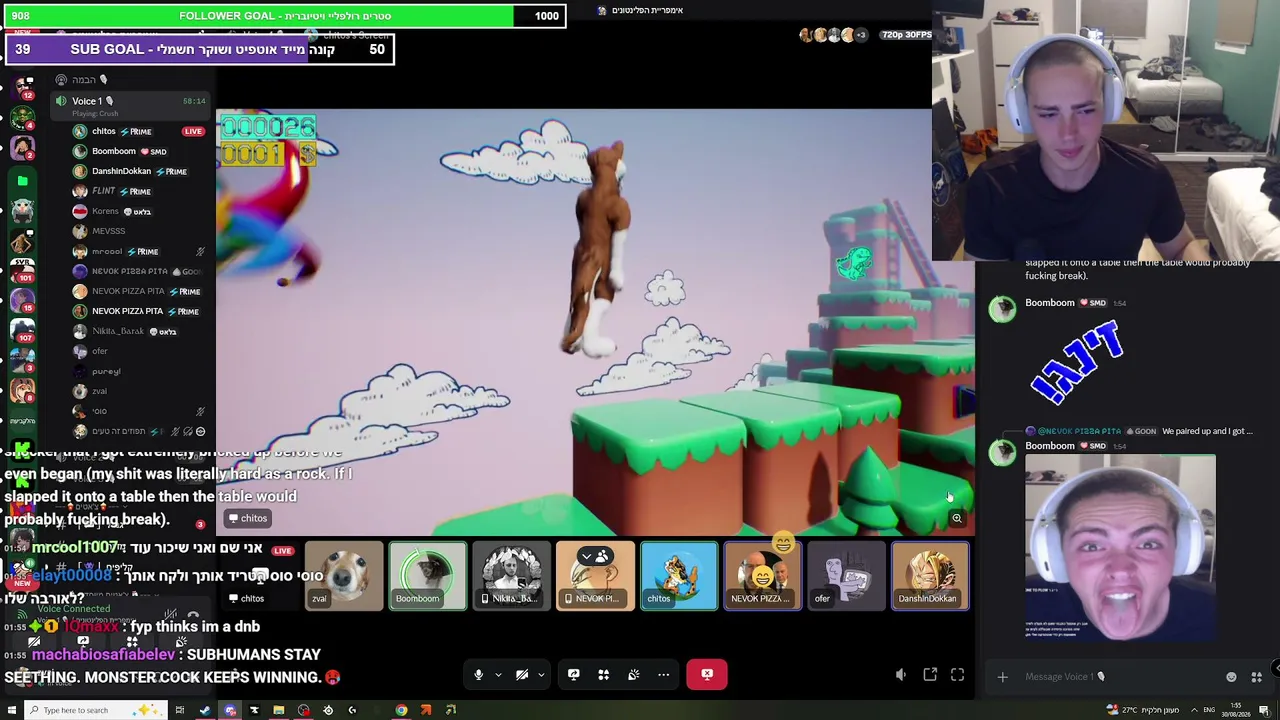The height and width of the screenshot is (720, 1280).
Task: Open Steam from the taskbar
Action: (204, 710)
